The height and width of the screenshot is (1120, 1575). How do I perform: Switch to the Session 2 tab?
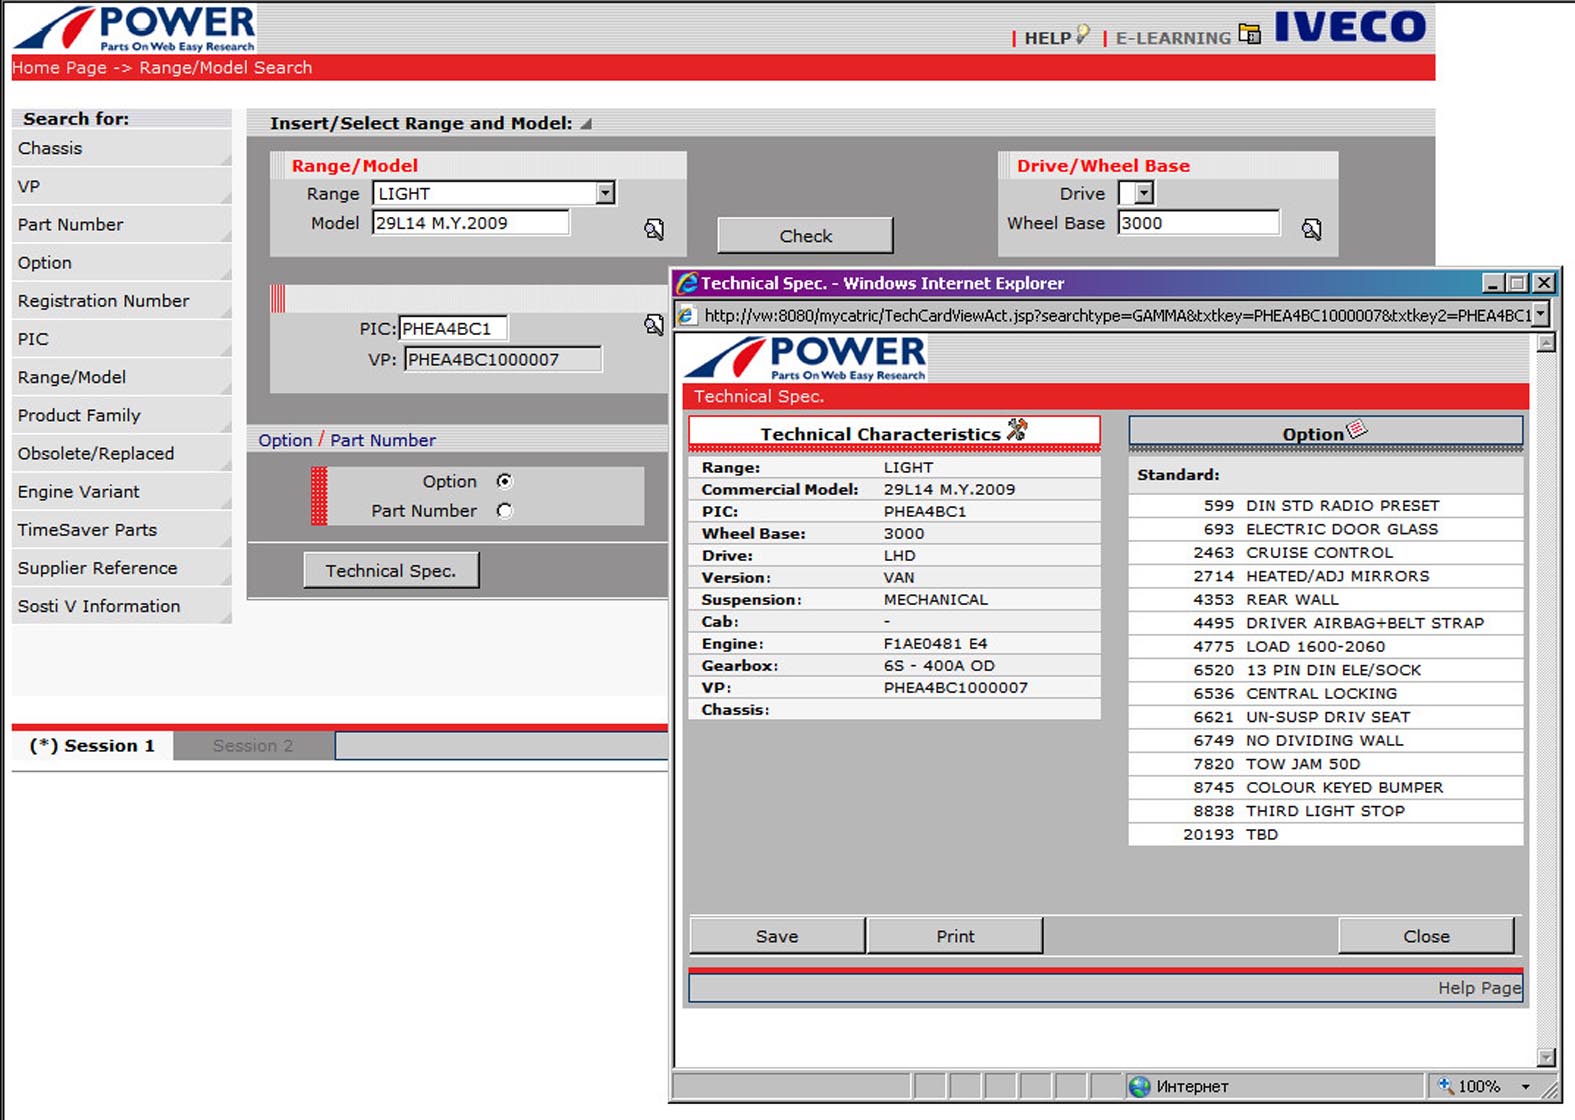(253, 746)
